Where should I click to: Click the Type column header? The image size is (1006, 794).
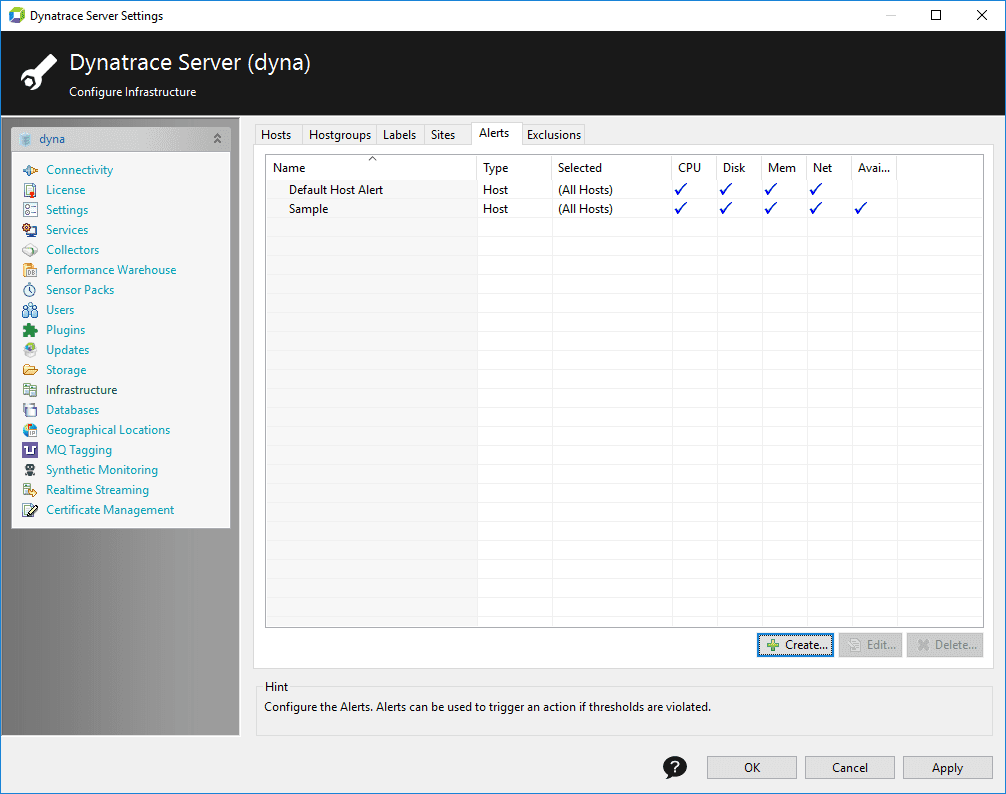[514, 167]
